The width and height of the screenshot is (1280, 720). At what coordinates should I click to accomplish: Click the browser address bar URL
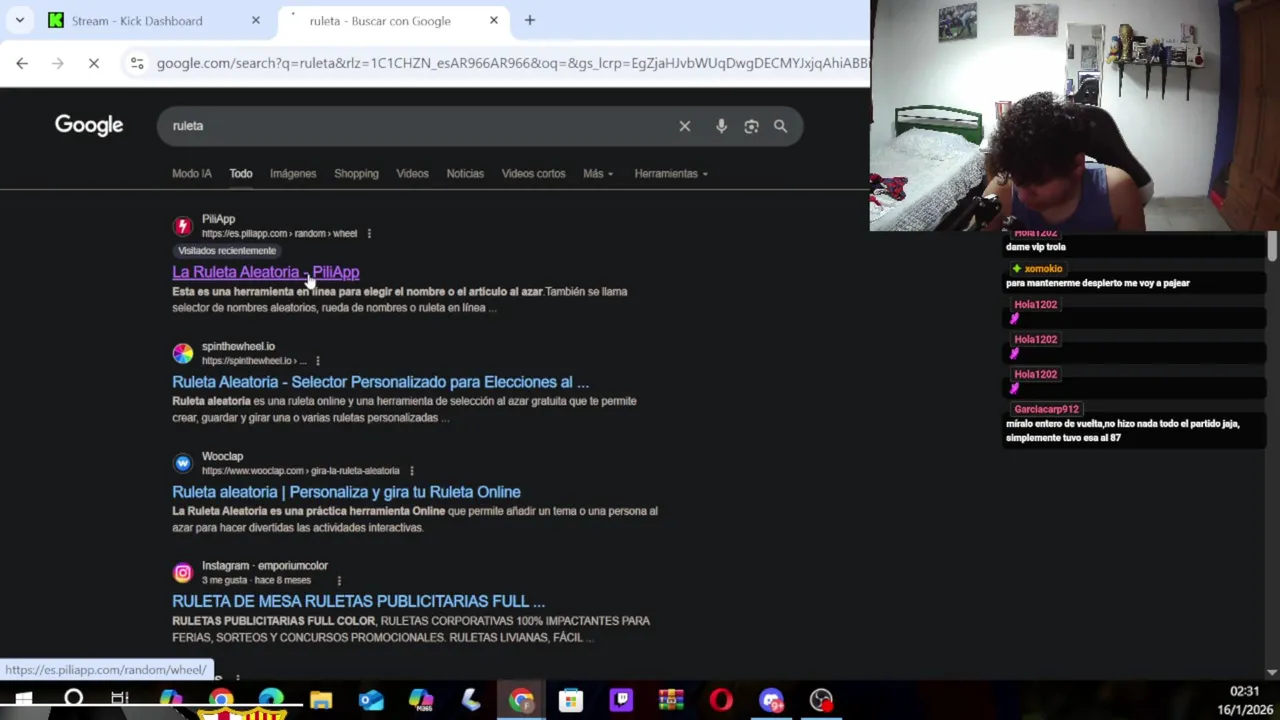[x=512, y=63]
